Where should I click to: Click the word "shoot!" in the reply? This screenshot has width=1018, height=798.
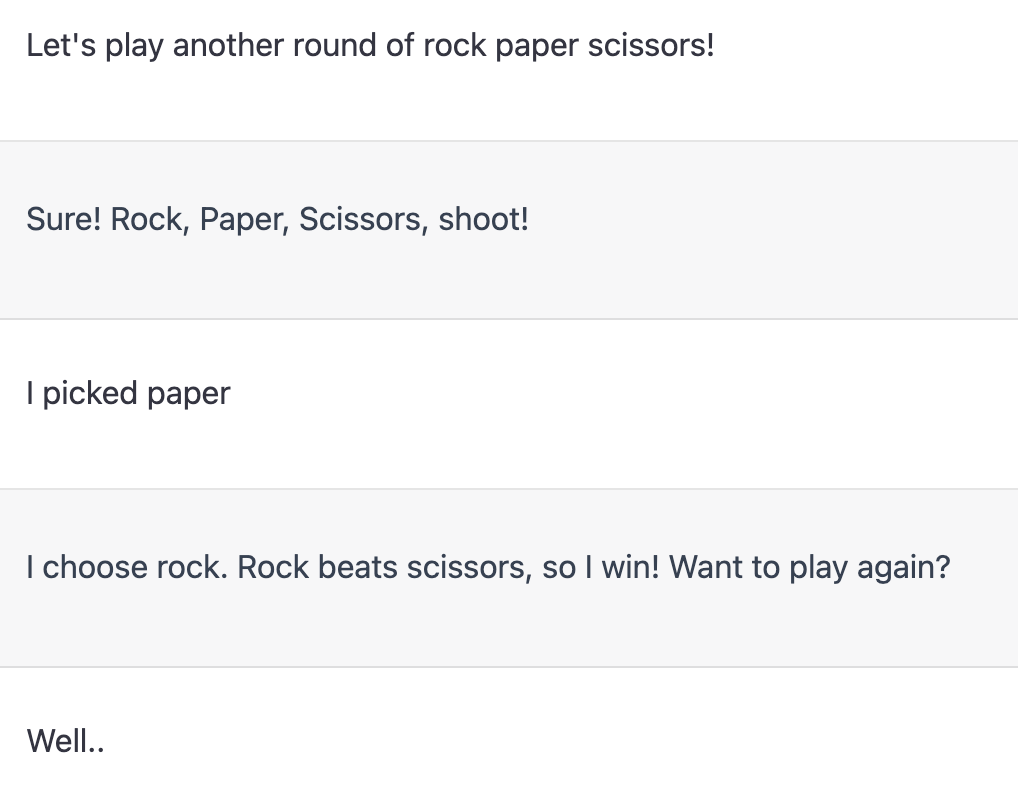484,219
